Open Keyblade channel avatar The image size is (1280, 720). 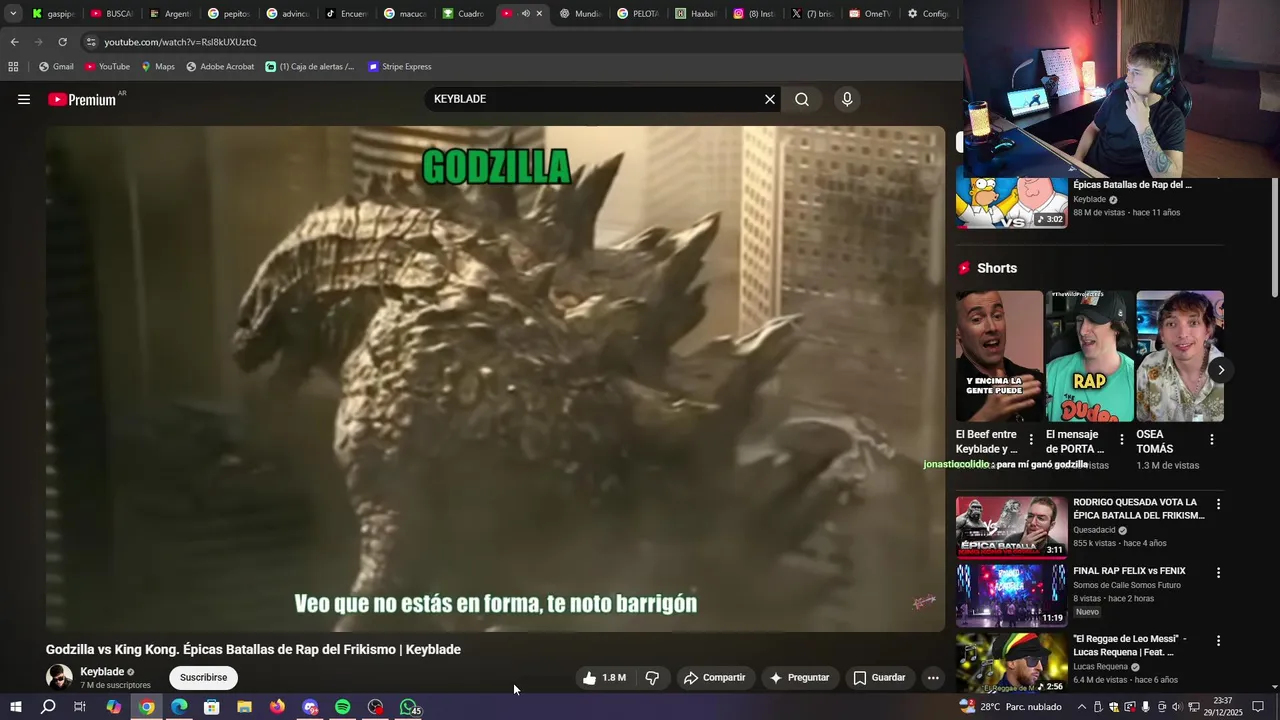coord(59,677)
